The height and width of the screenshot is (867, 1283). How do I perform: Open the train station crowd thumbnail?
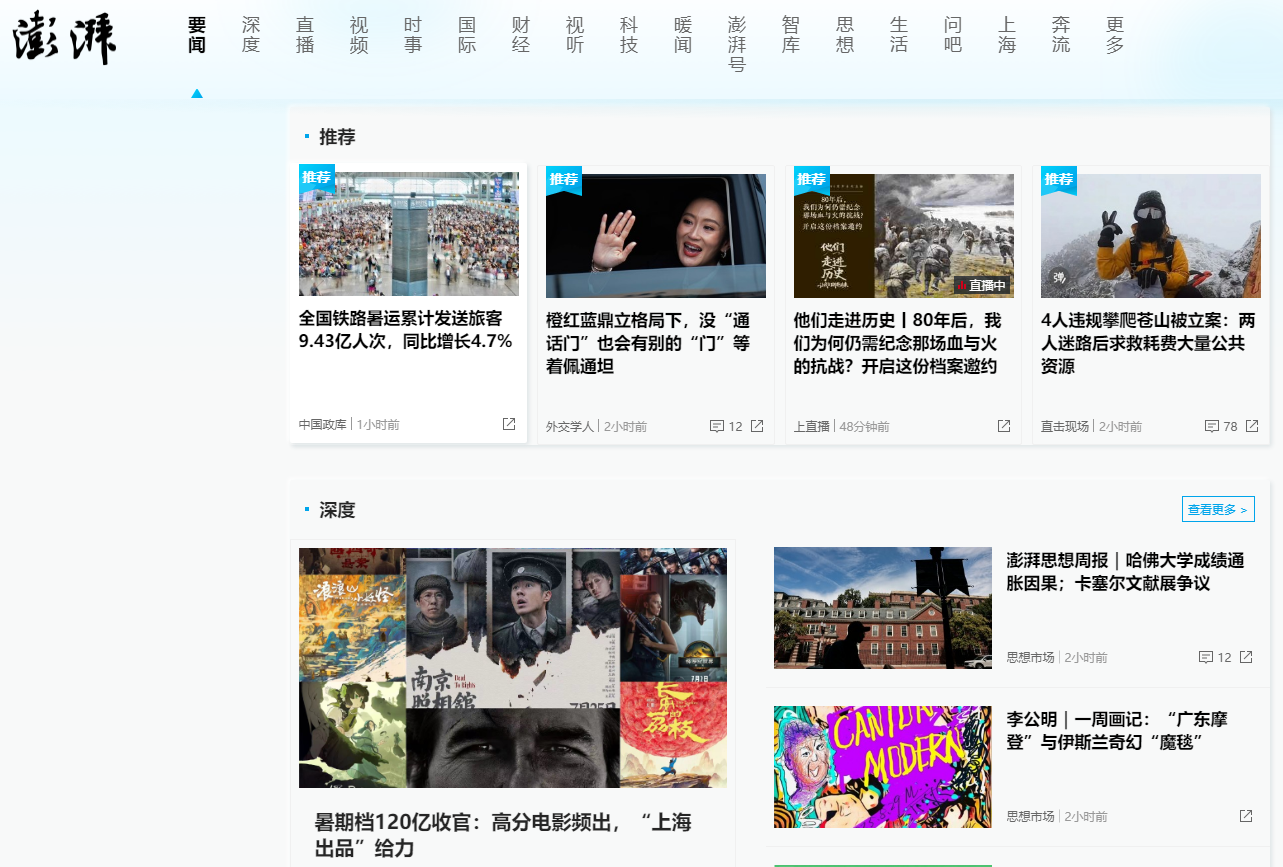[x=408, y=234]
